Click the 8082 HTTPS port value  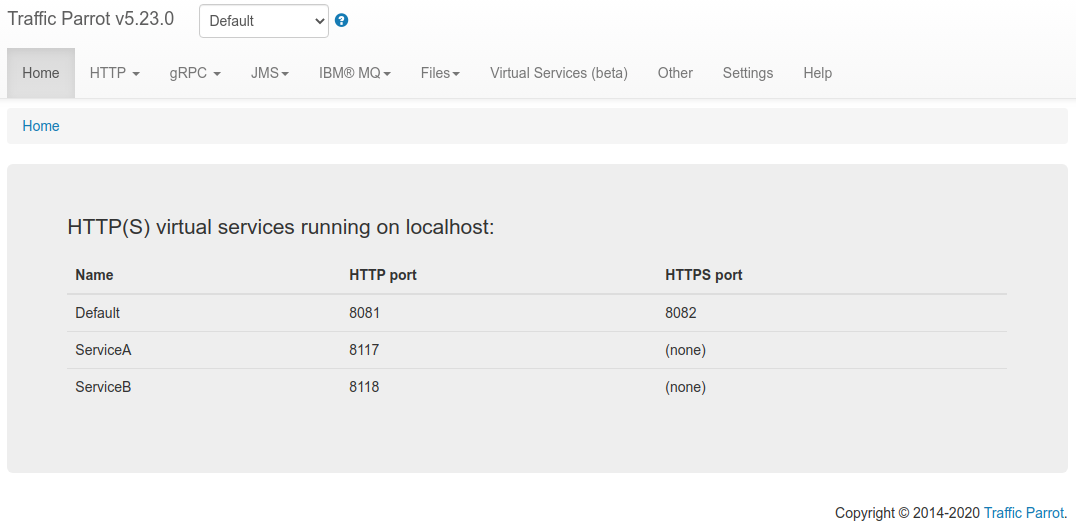coord(680,313)
